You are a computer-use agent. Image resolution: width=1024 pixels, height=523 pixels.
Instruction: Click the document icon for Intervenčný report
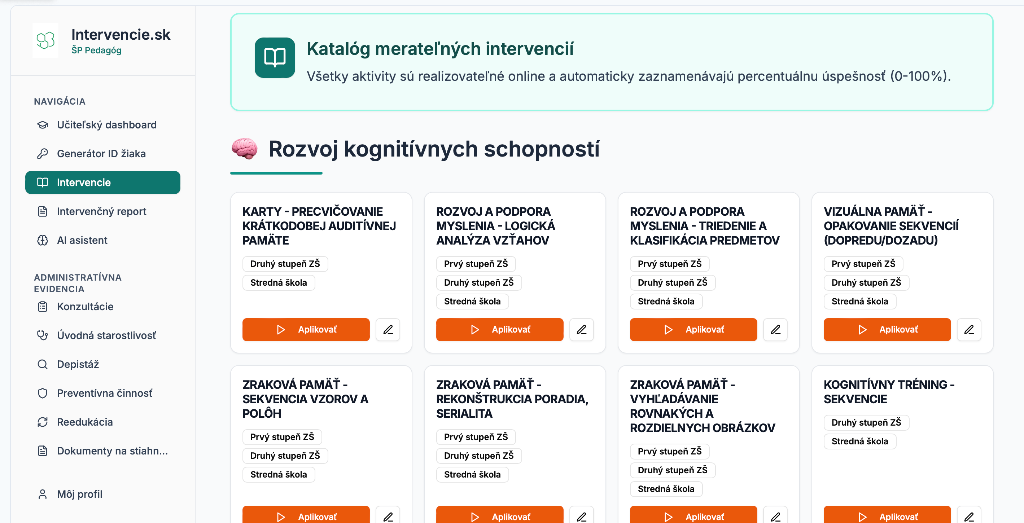(42, 211)
